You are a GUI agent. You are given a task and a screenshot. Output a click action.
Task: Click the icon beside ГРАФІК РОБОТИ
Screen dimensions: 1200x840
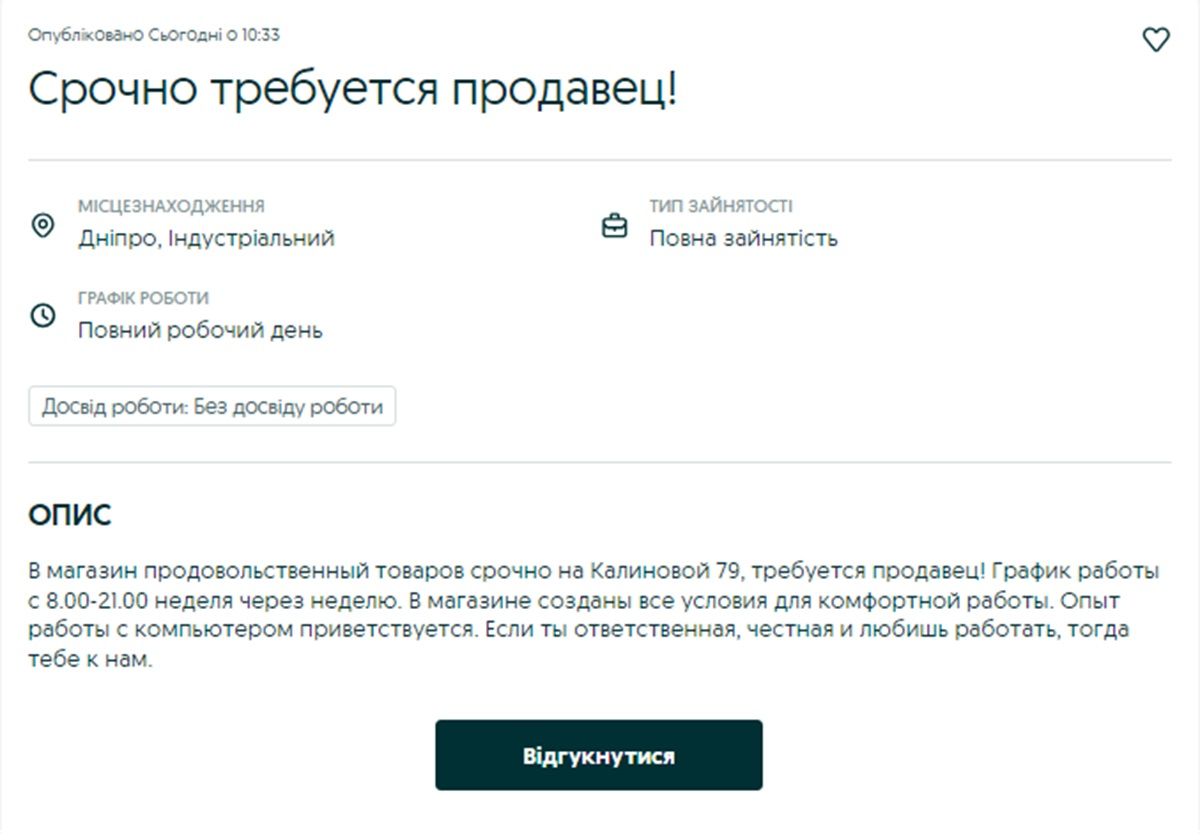pos(43,317)
